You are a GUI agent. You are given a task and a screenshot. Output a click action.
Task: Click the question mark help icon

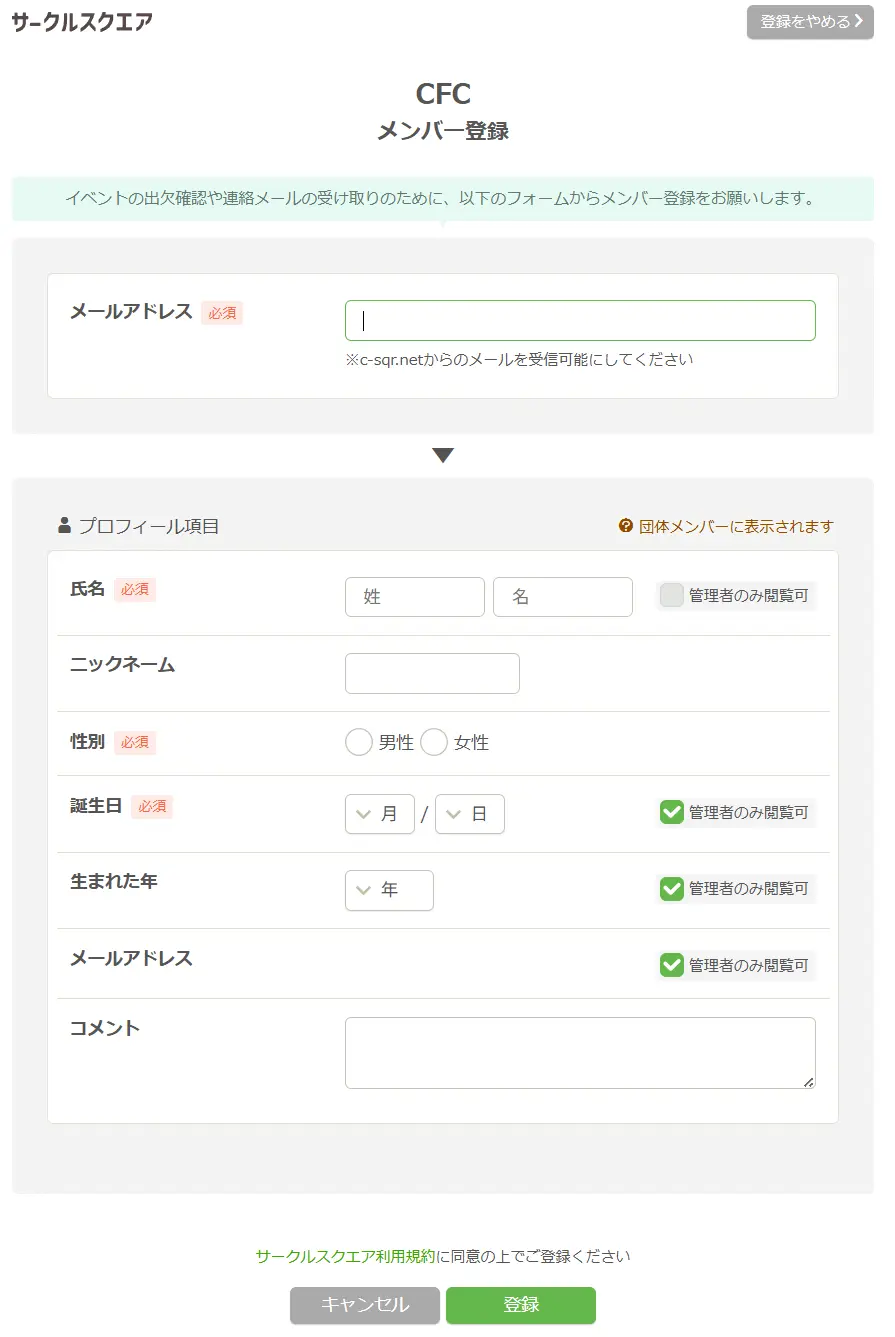[626, 526]
